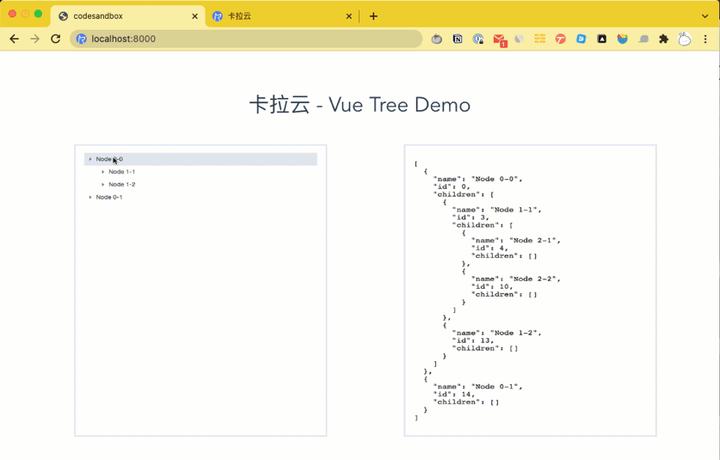The image size is (720, 460).
Task: Click the "name": "Node 1-2" JSON line
Action: point(497,333)
